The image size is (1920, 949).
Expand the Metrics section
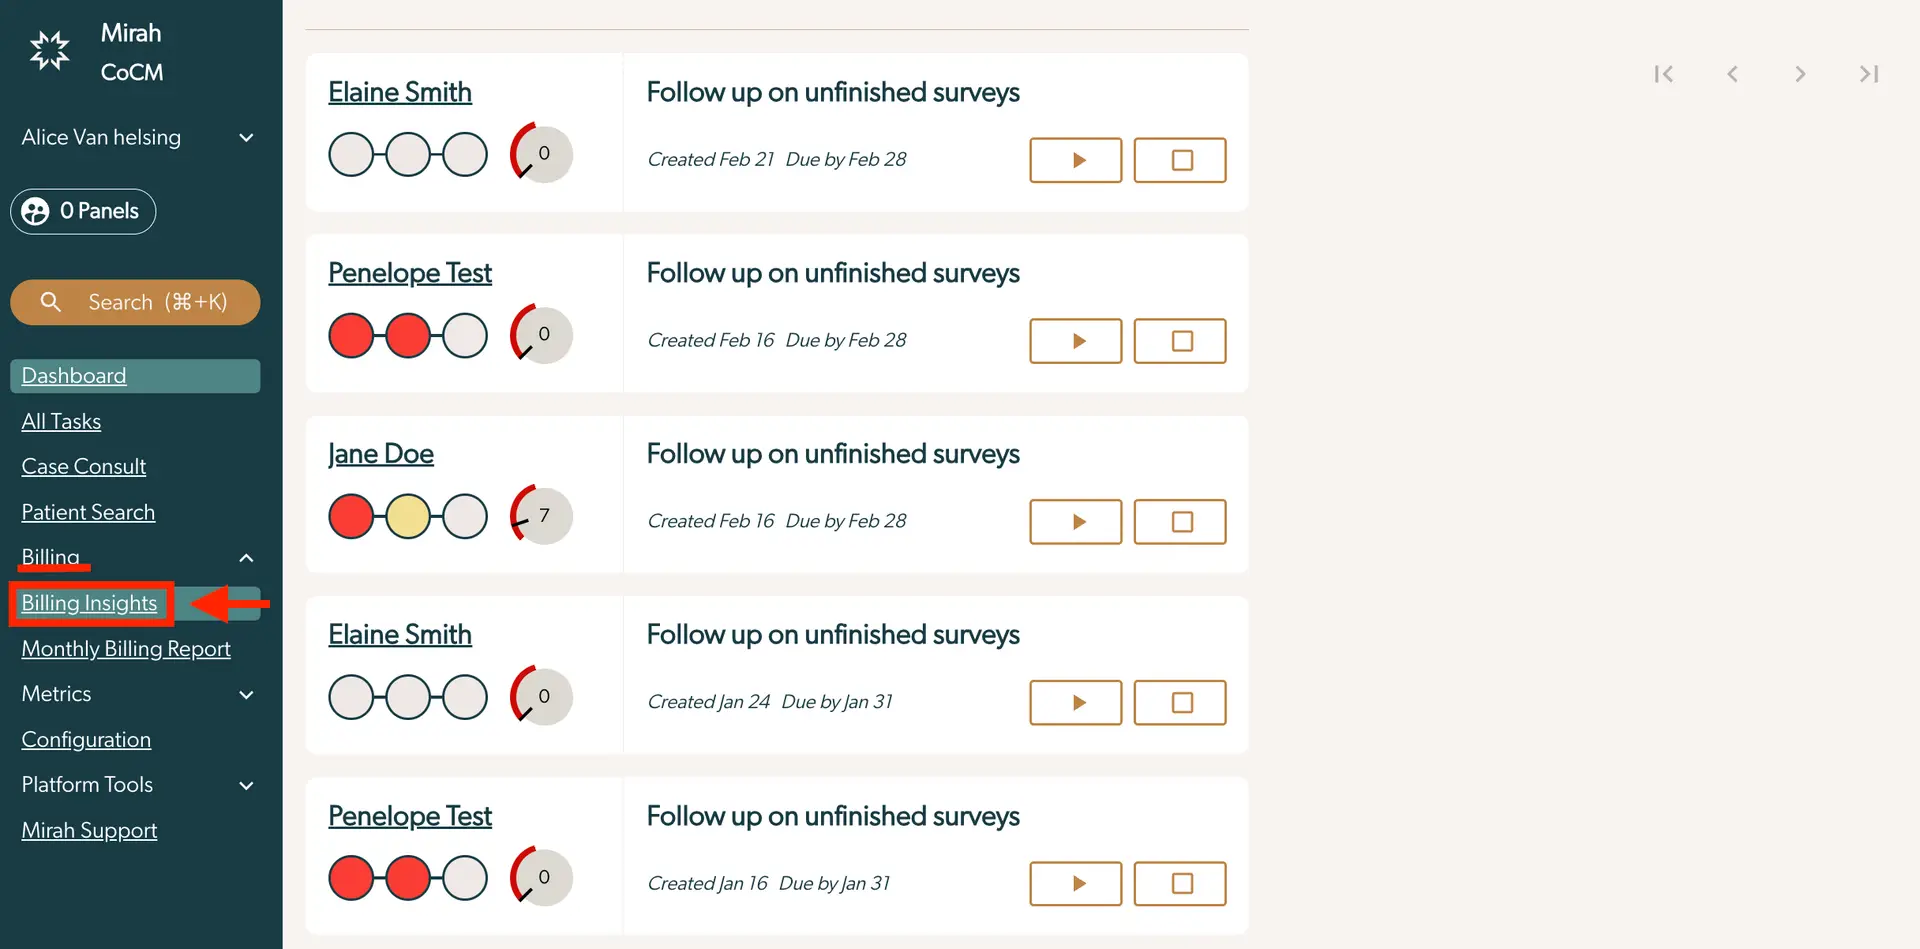[246, 694]
